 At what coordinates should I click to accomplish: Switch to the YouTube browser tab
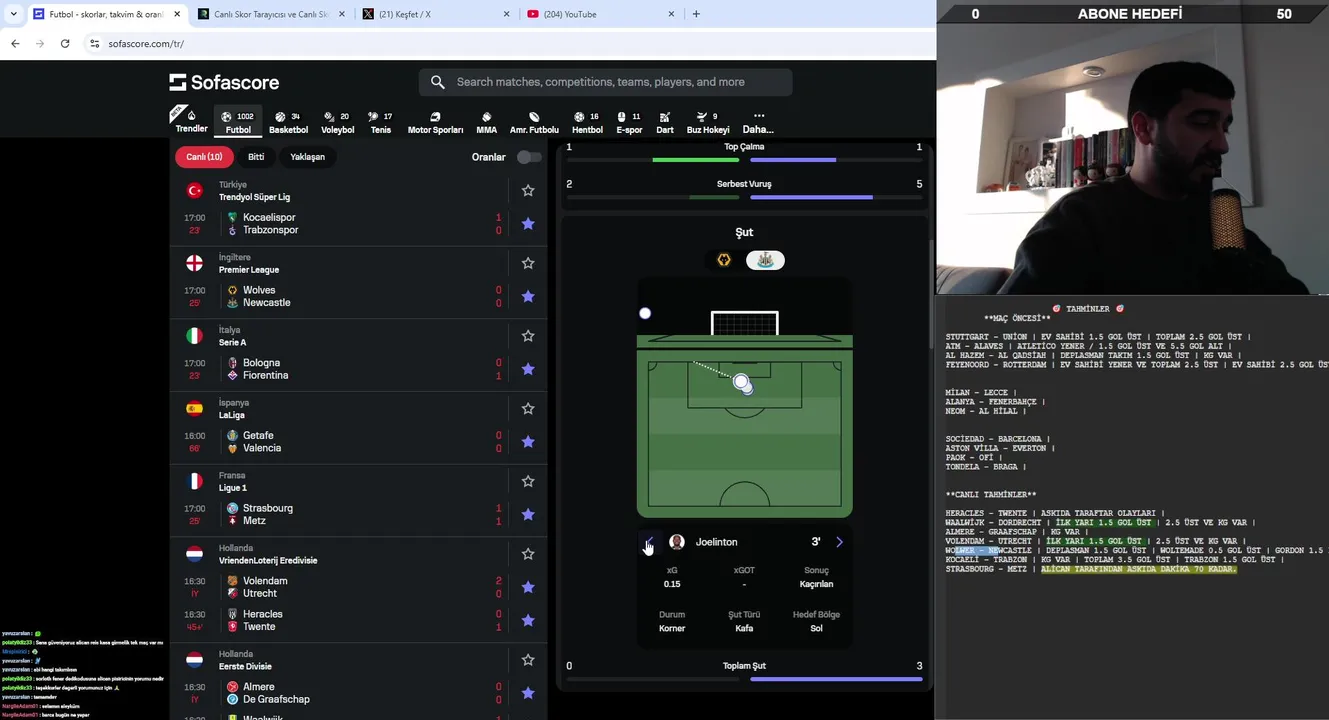click(598, 14)
